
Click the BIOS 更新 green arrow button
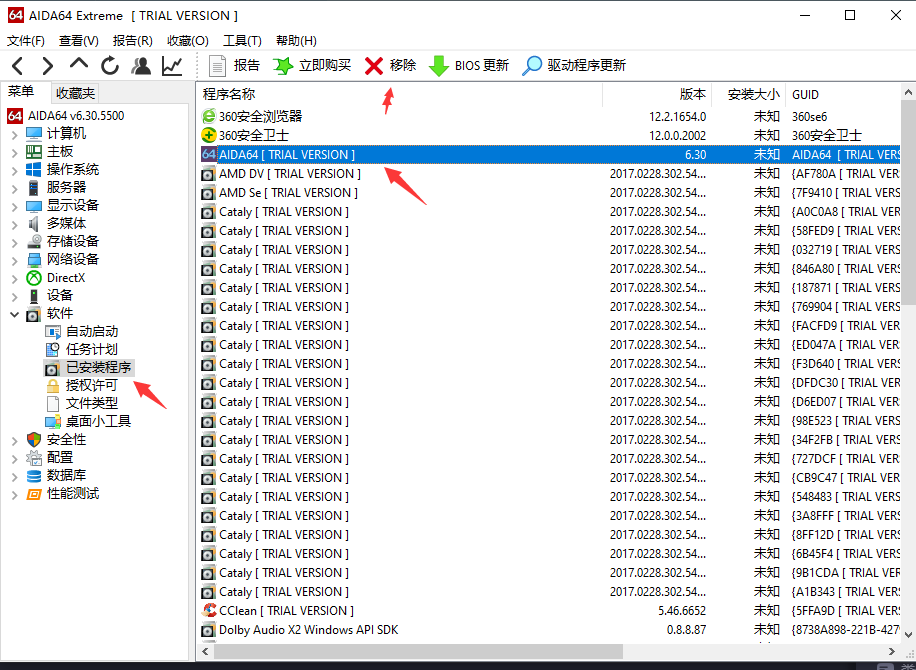tap(469, 66)
